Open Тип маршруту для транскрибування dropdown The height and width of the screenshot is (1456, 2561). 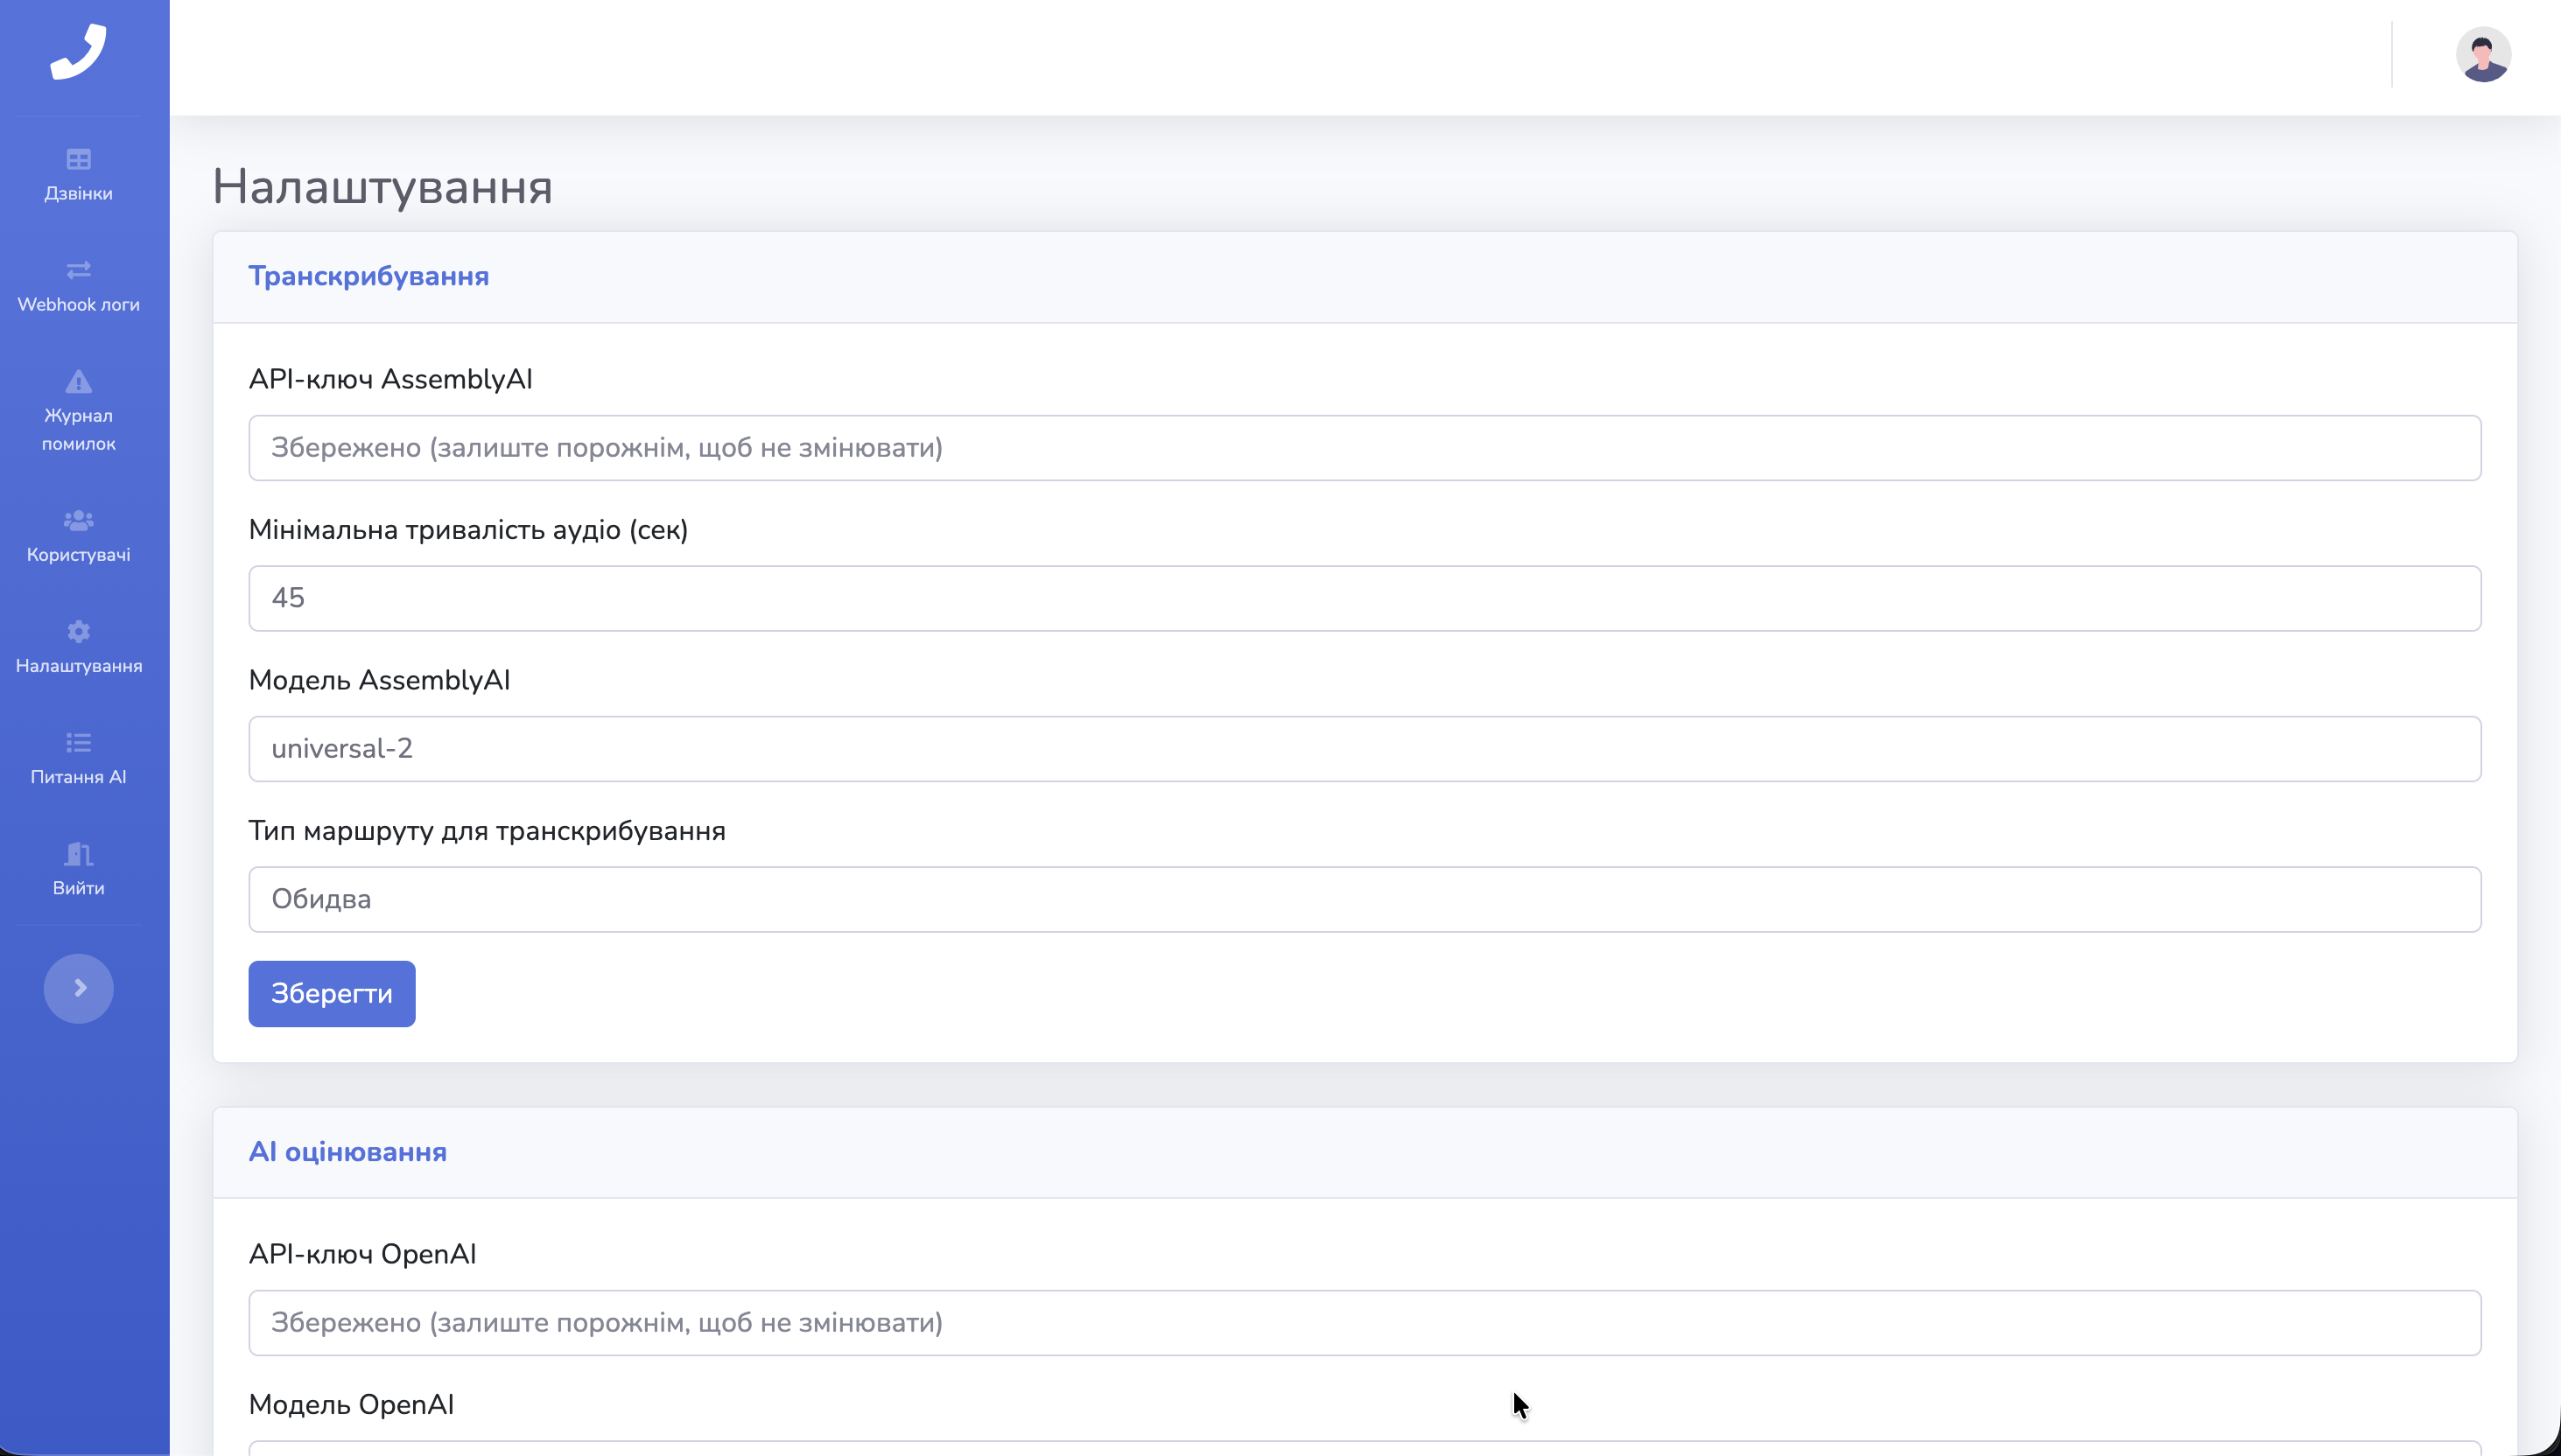pos(1364,899)
